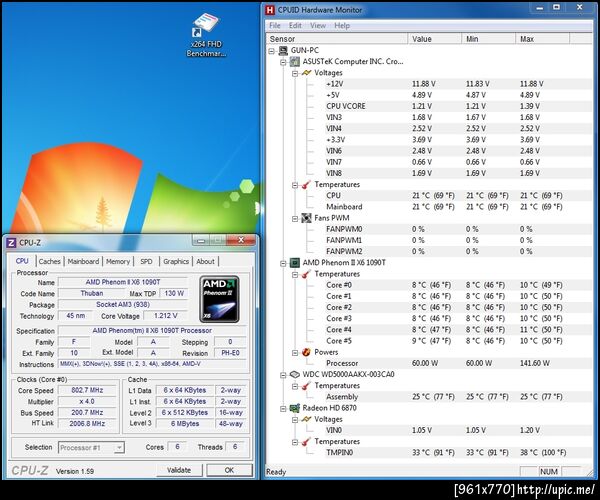
Task: Click the WDC Temperatures thermometer icon
Action: point(306,386)
